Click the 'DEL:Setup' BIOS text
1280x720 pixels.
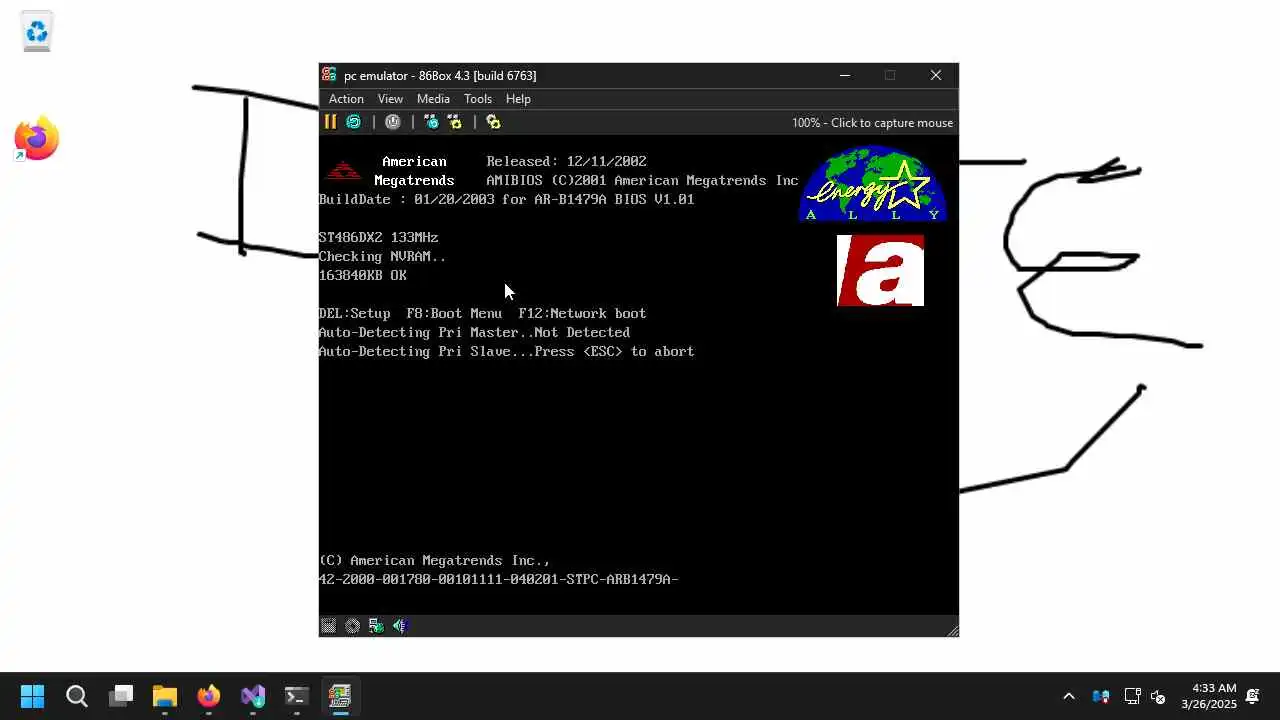355,313
